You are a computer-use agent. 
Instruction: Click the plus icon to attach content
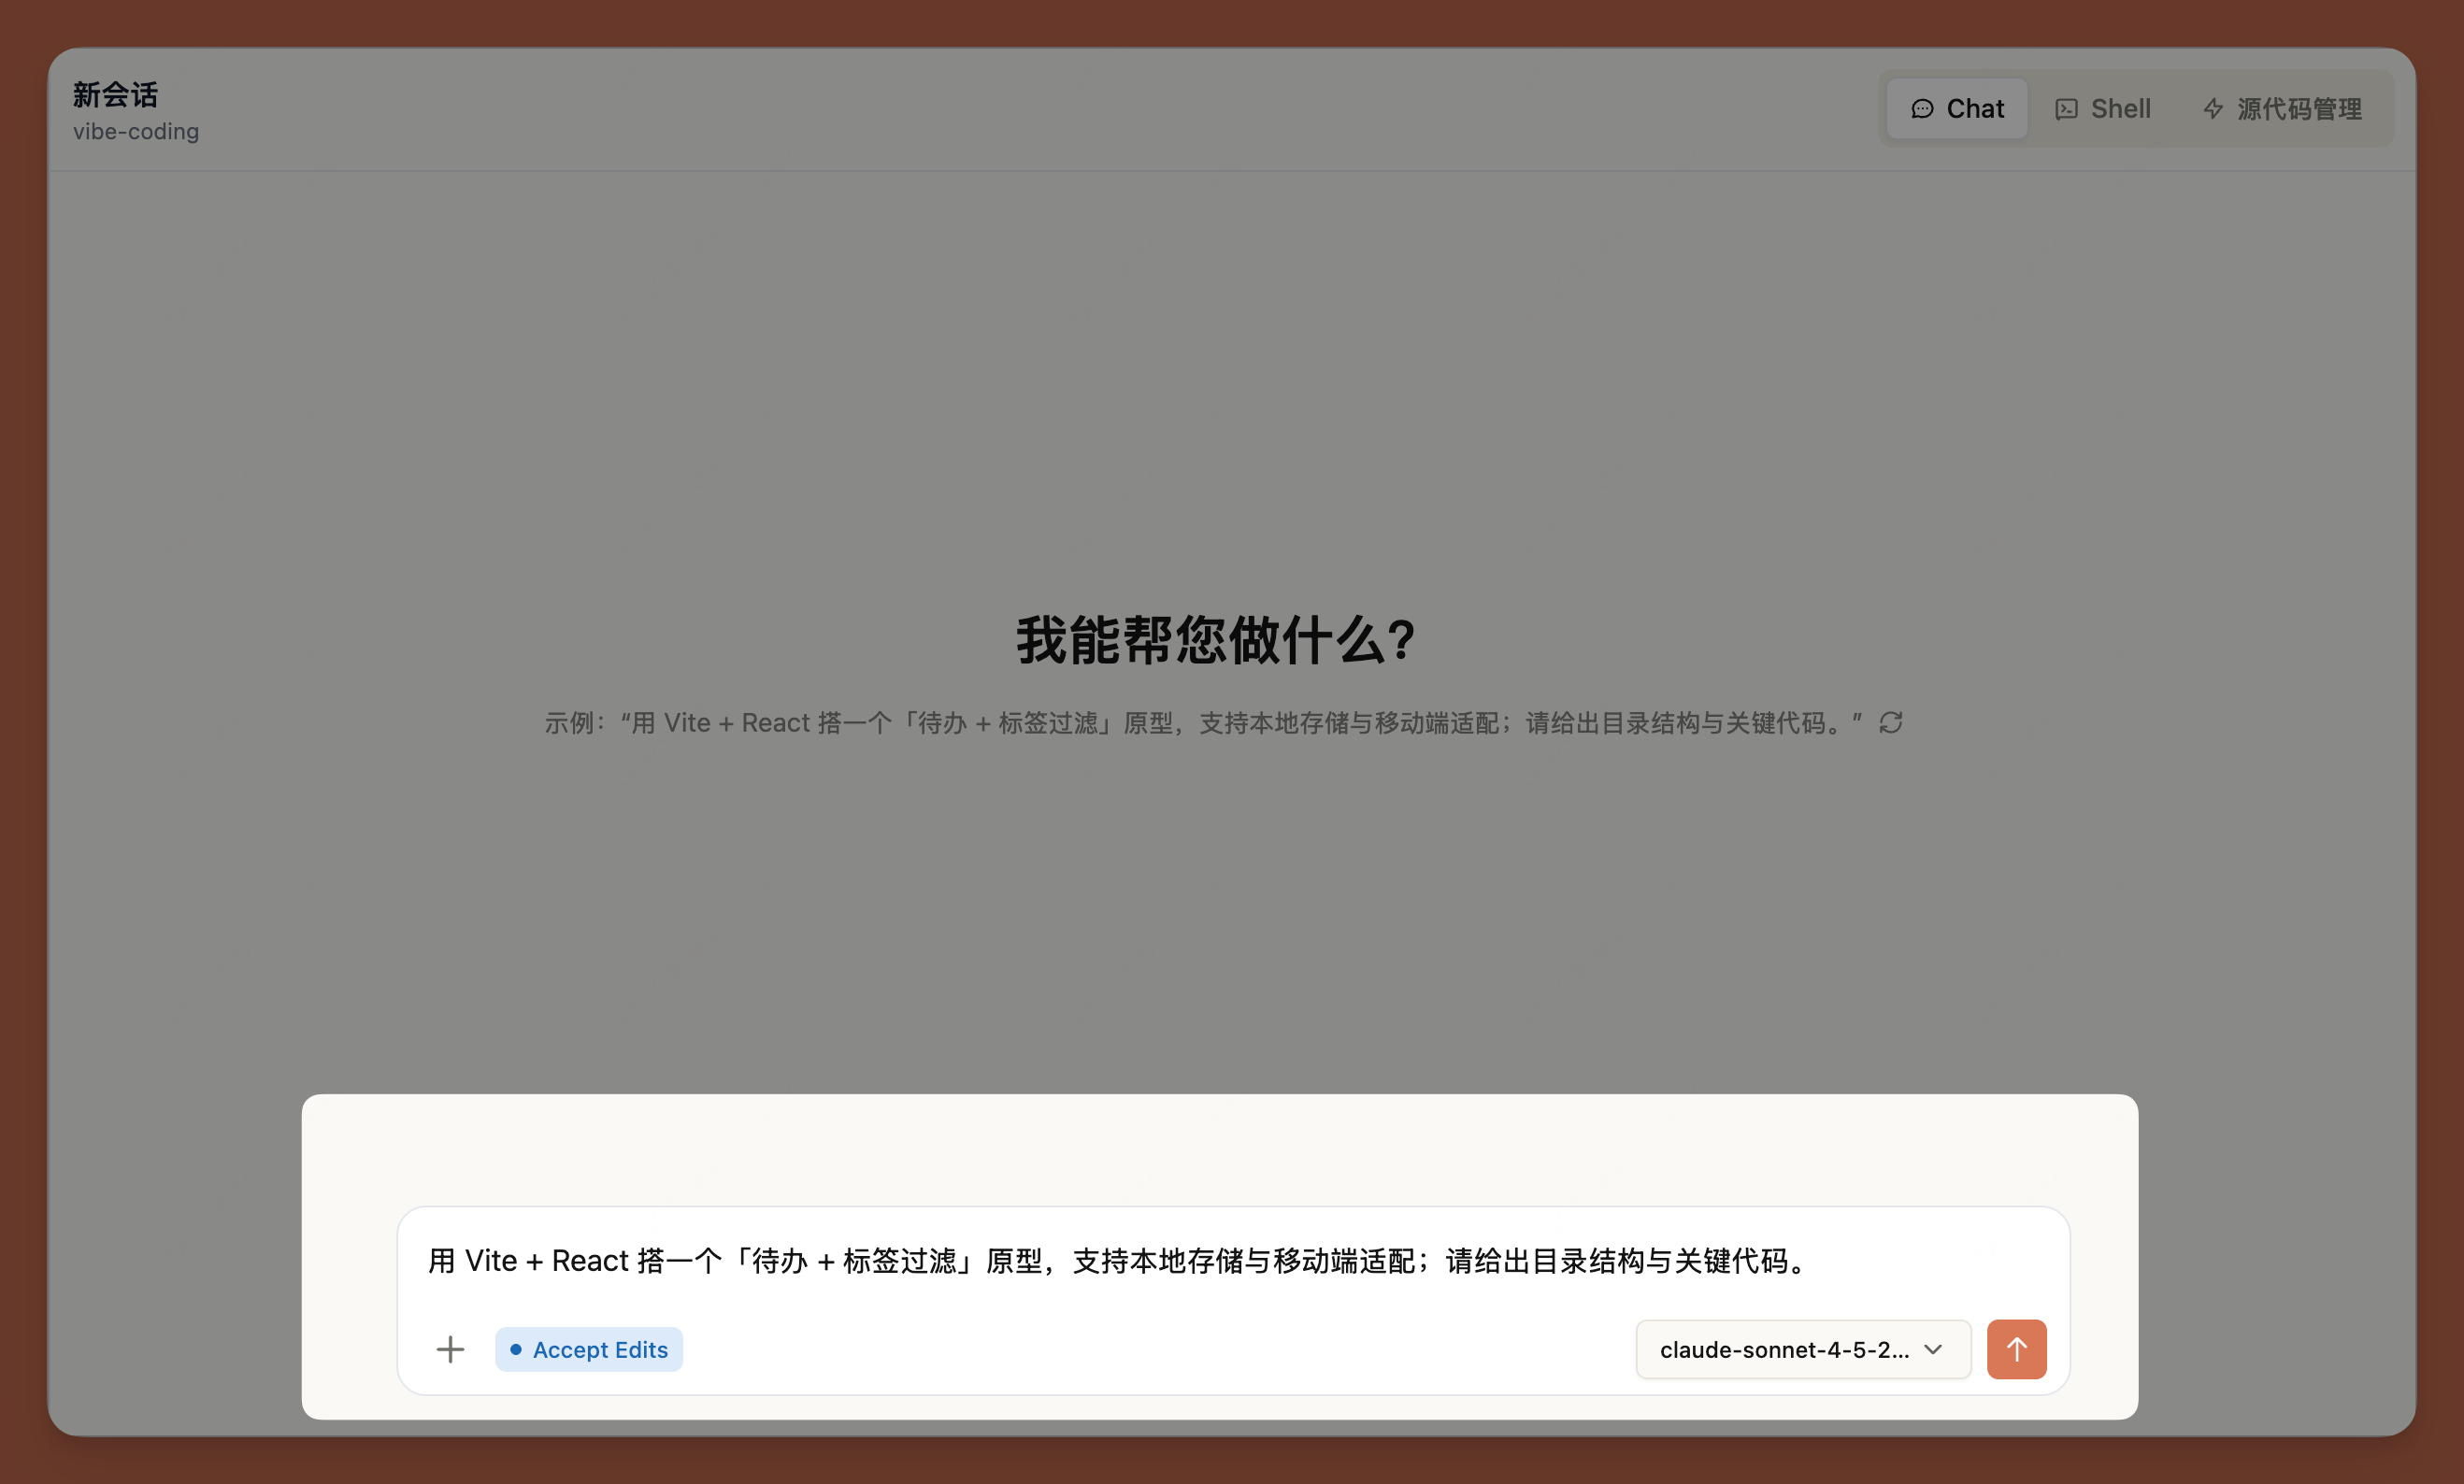[450, 1349]
